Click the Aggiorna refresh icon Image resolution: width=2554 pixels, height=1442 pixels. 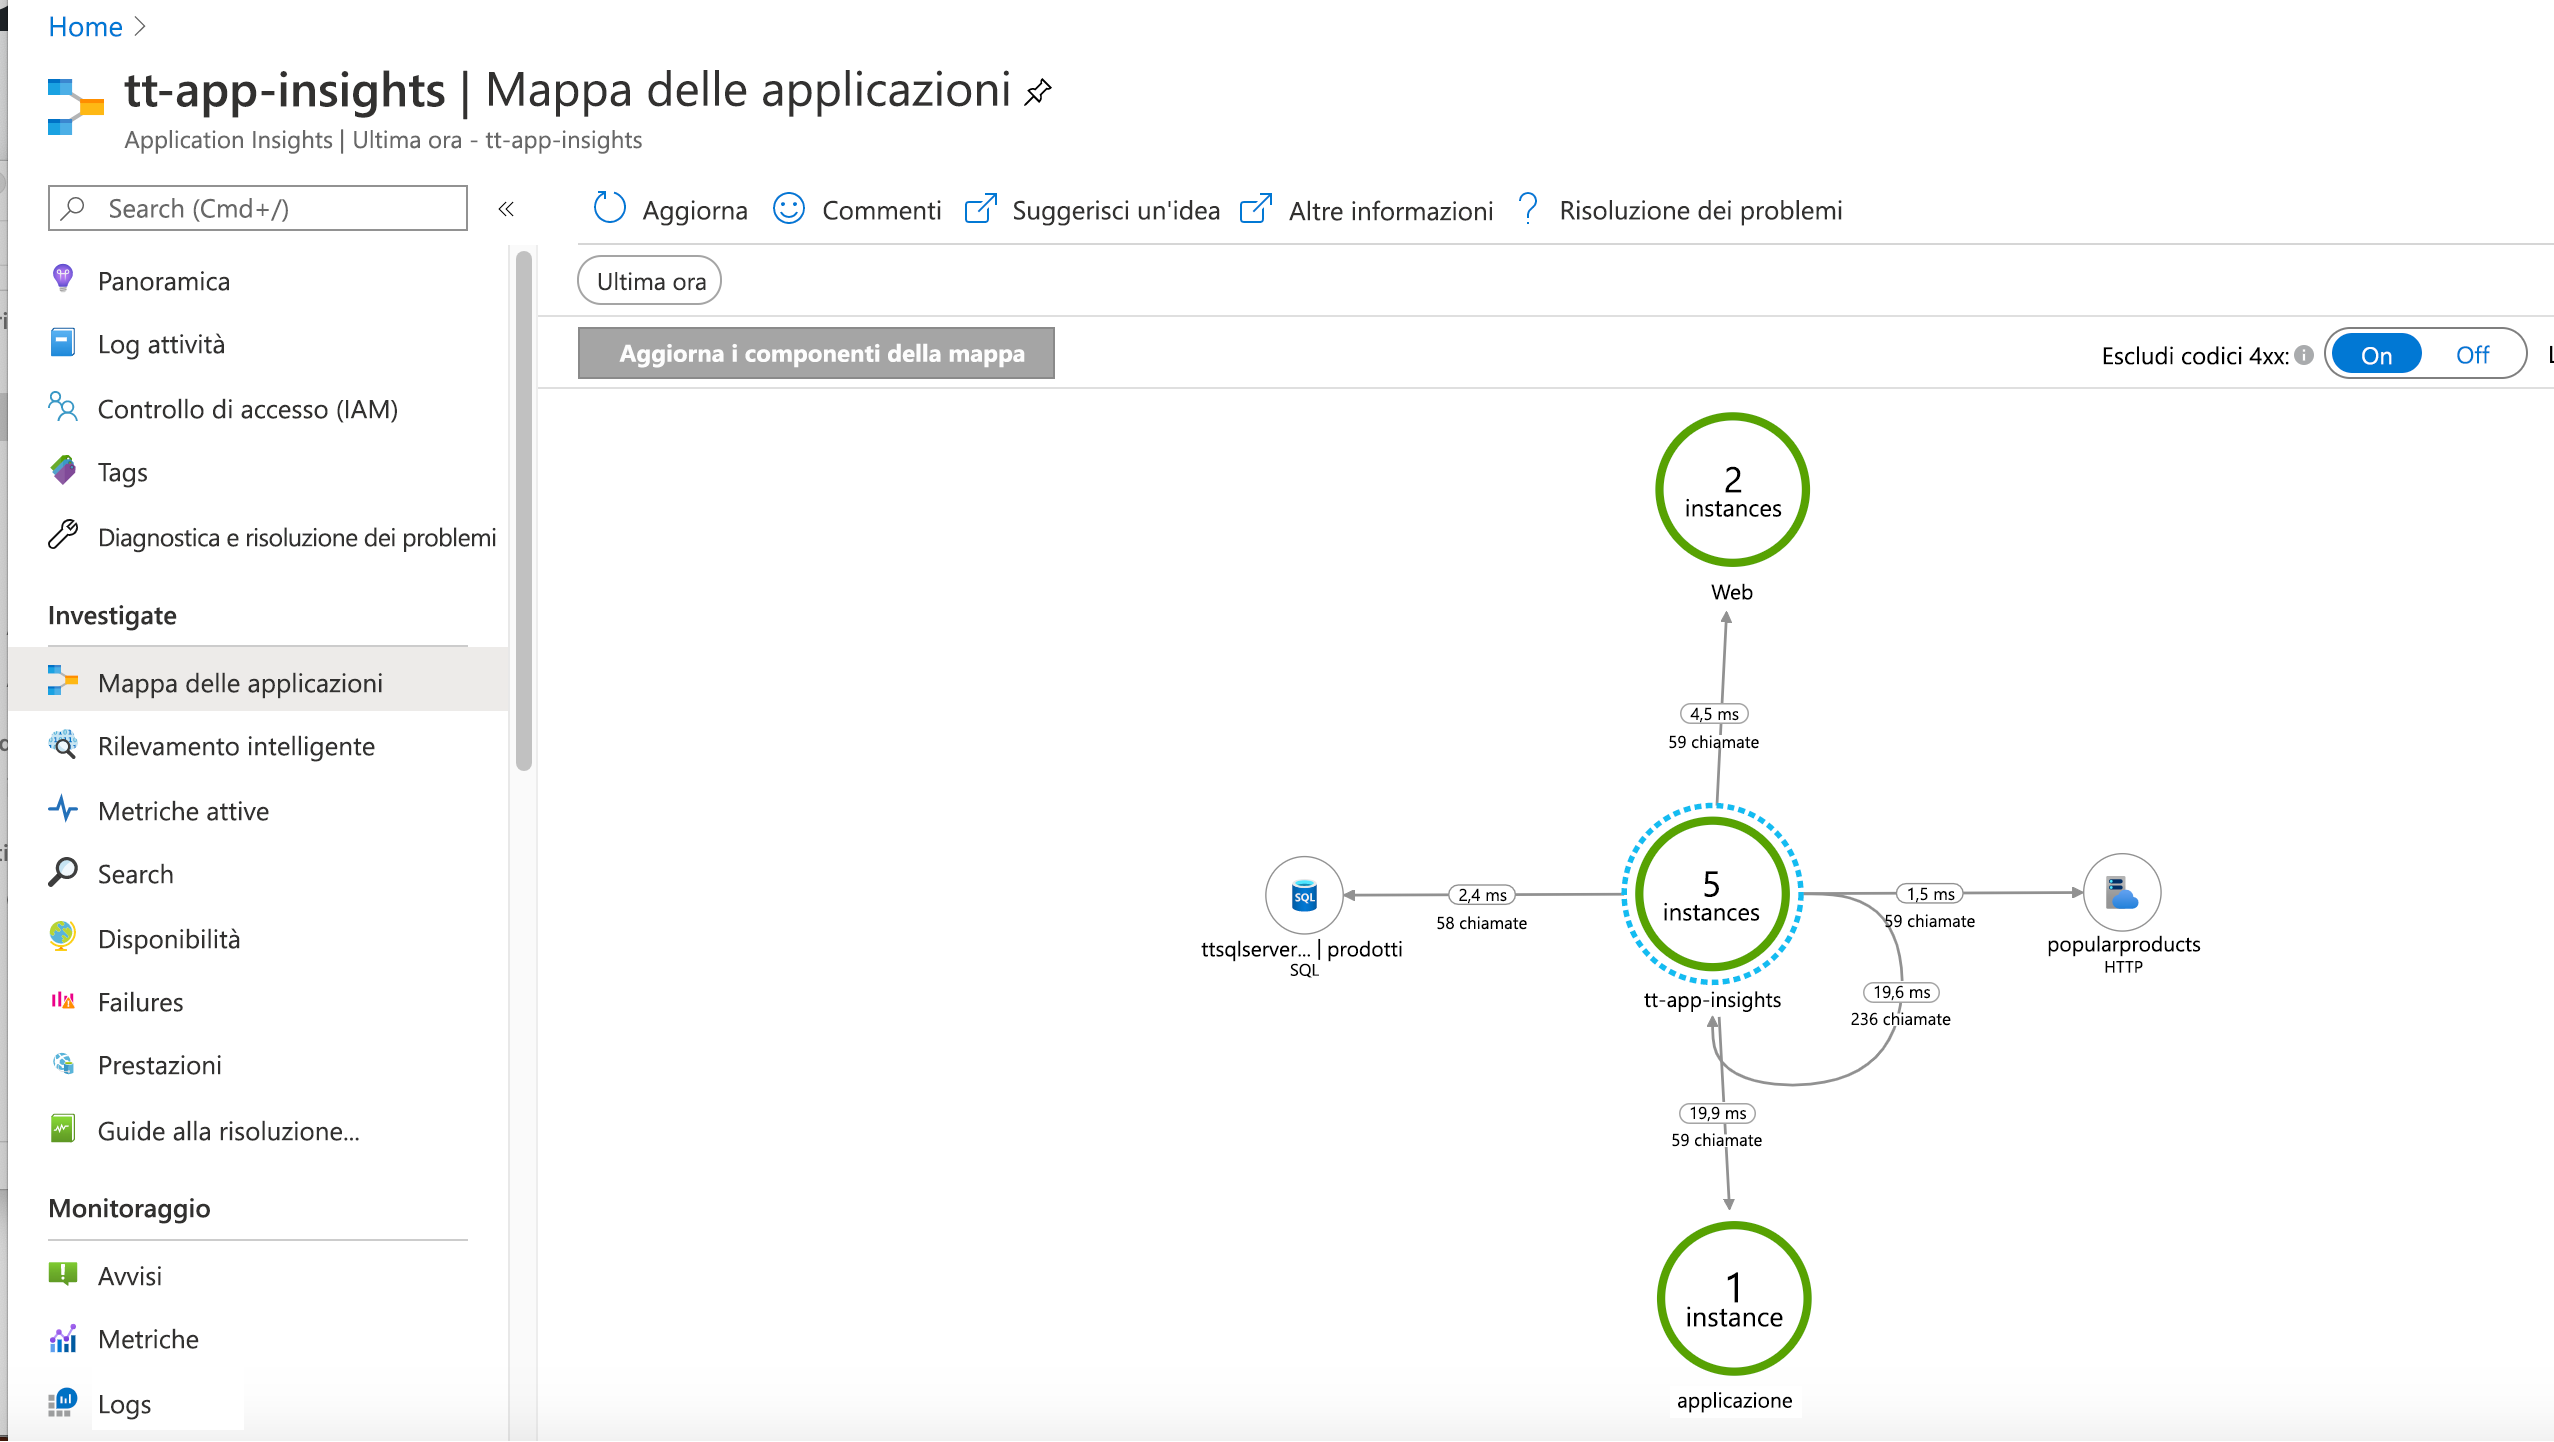coord(609,208)
